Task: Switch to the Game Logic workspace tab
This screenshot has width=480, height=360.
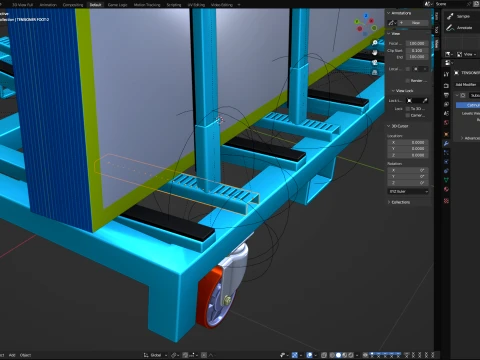Action: 118,5
